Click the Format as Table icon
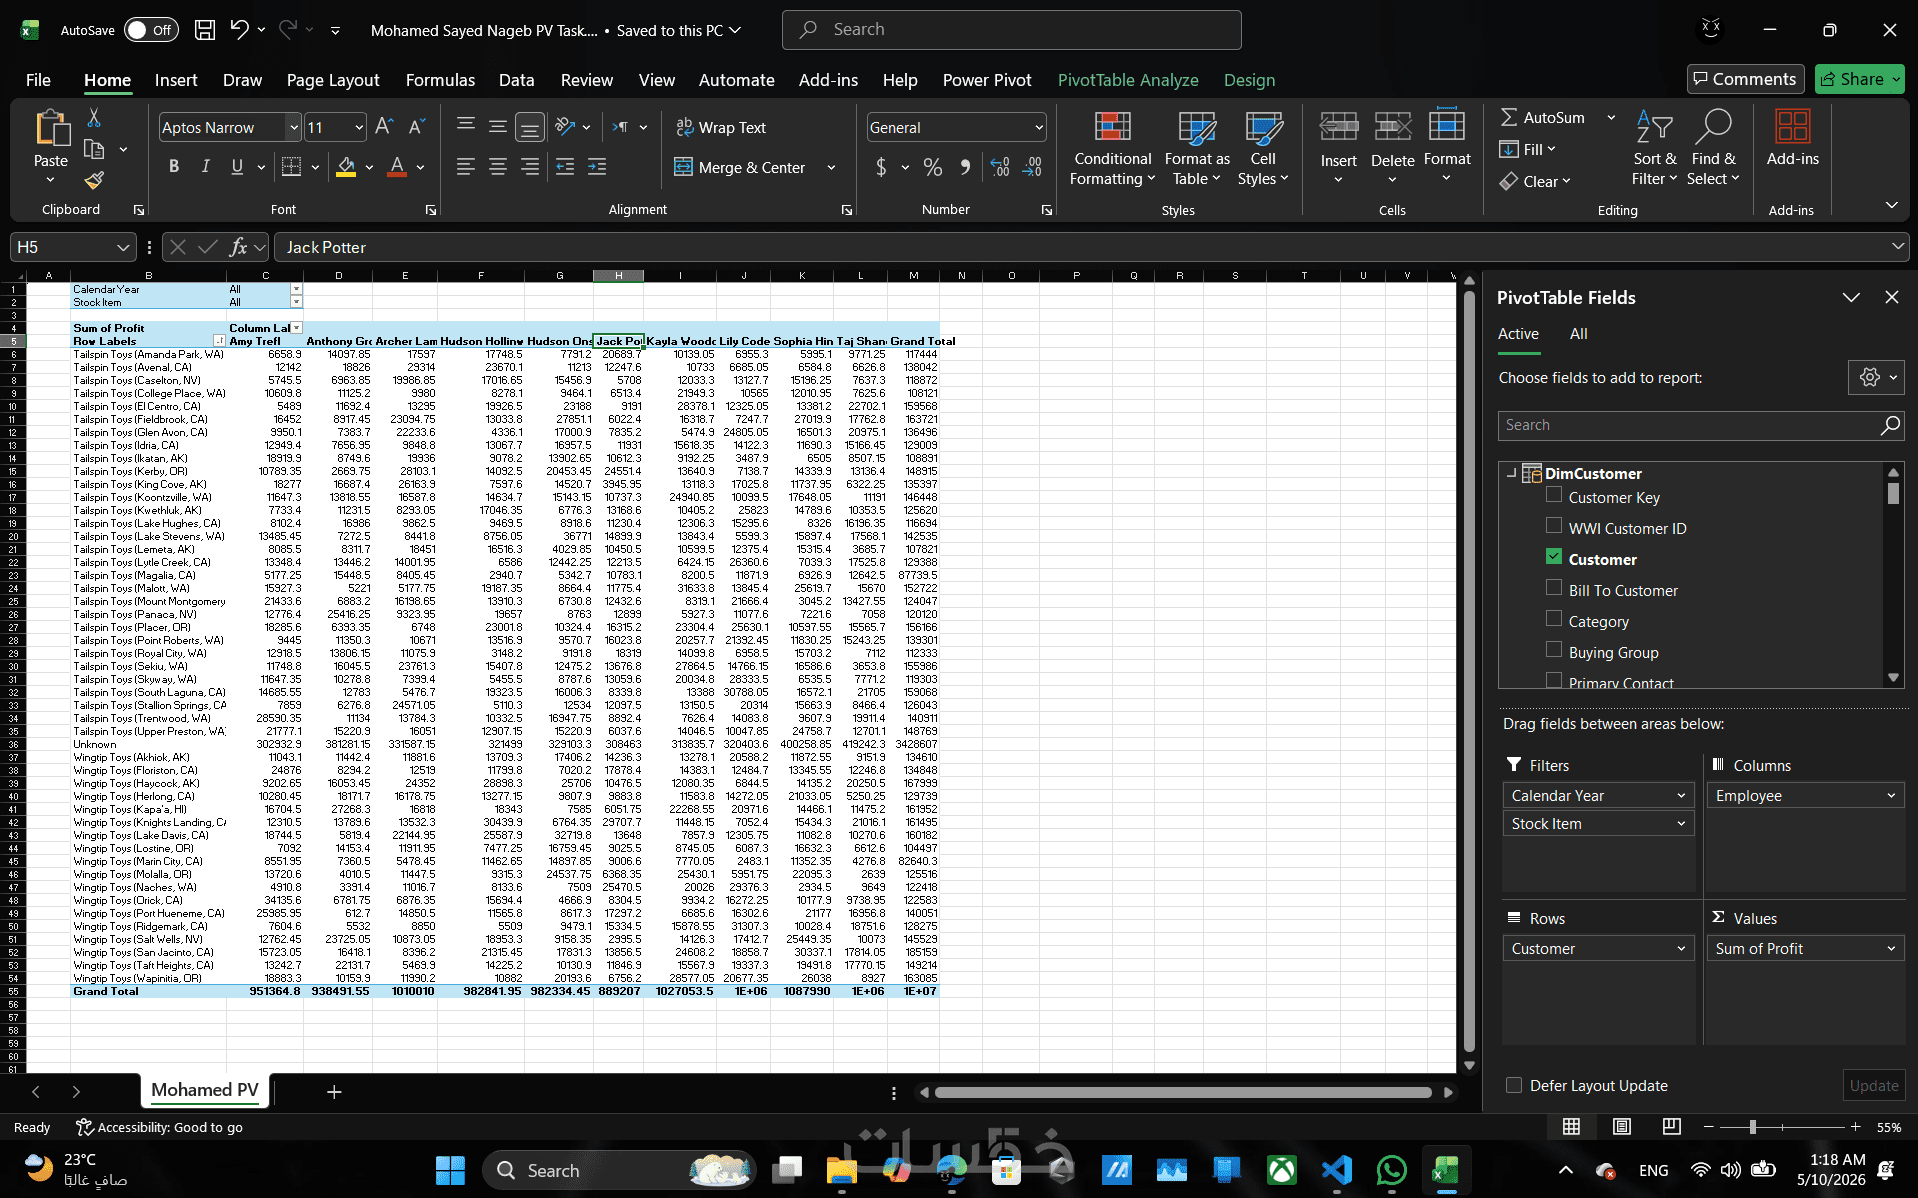The width and height of the screenshot is (1918, 1198). click(1197, 129)
